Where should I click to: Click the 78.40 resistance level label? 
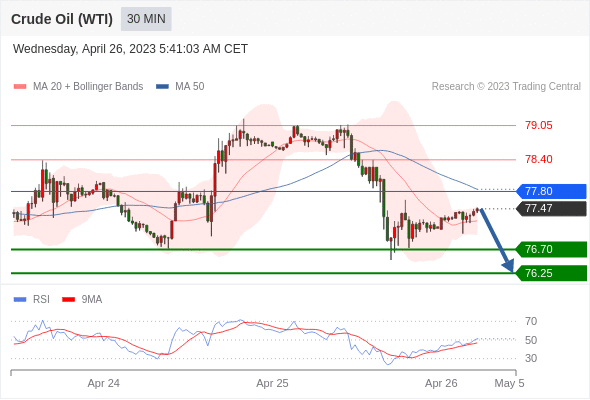click(x=539, y=159)
